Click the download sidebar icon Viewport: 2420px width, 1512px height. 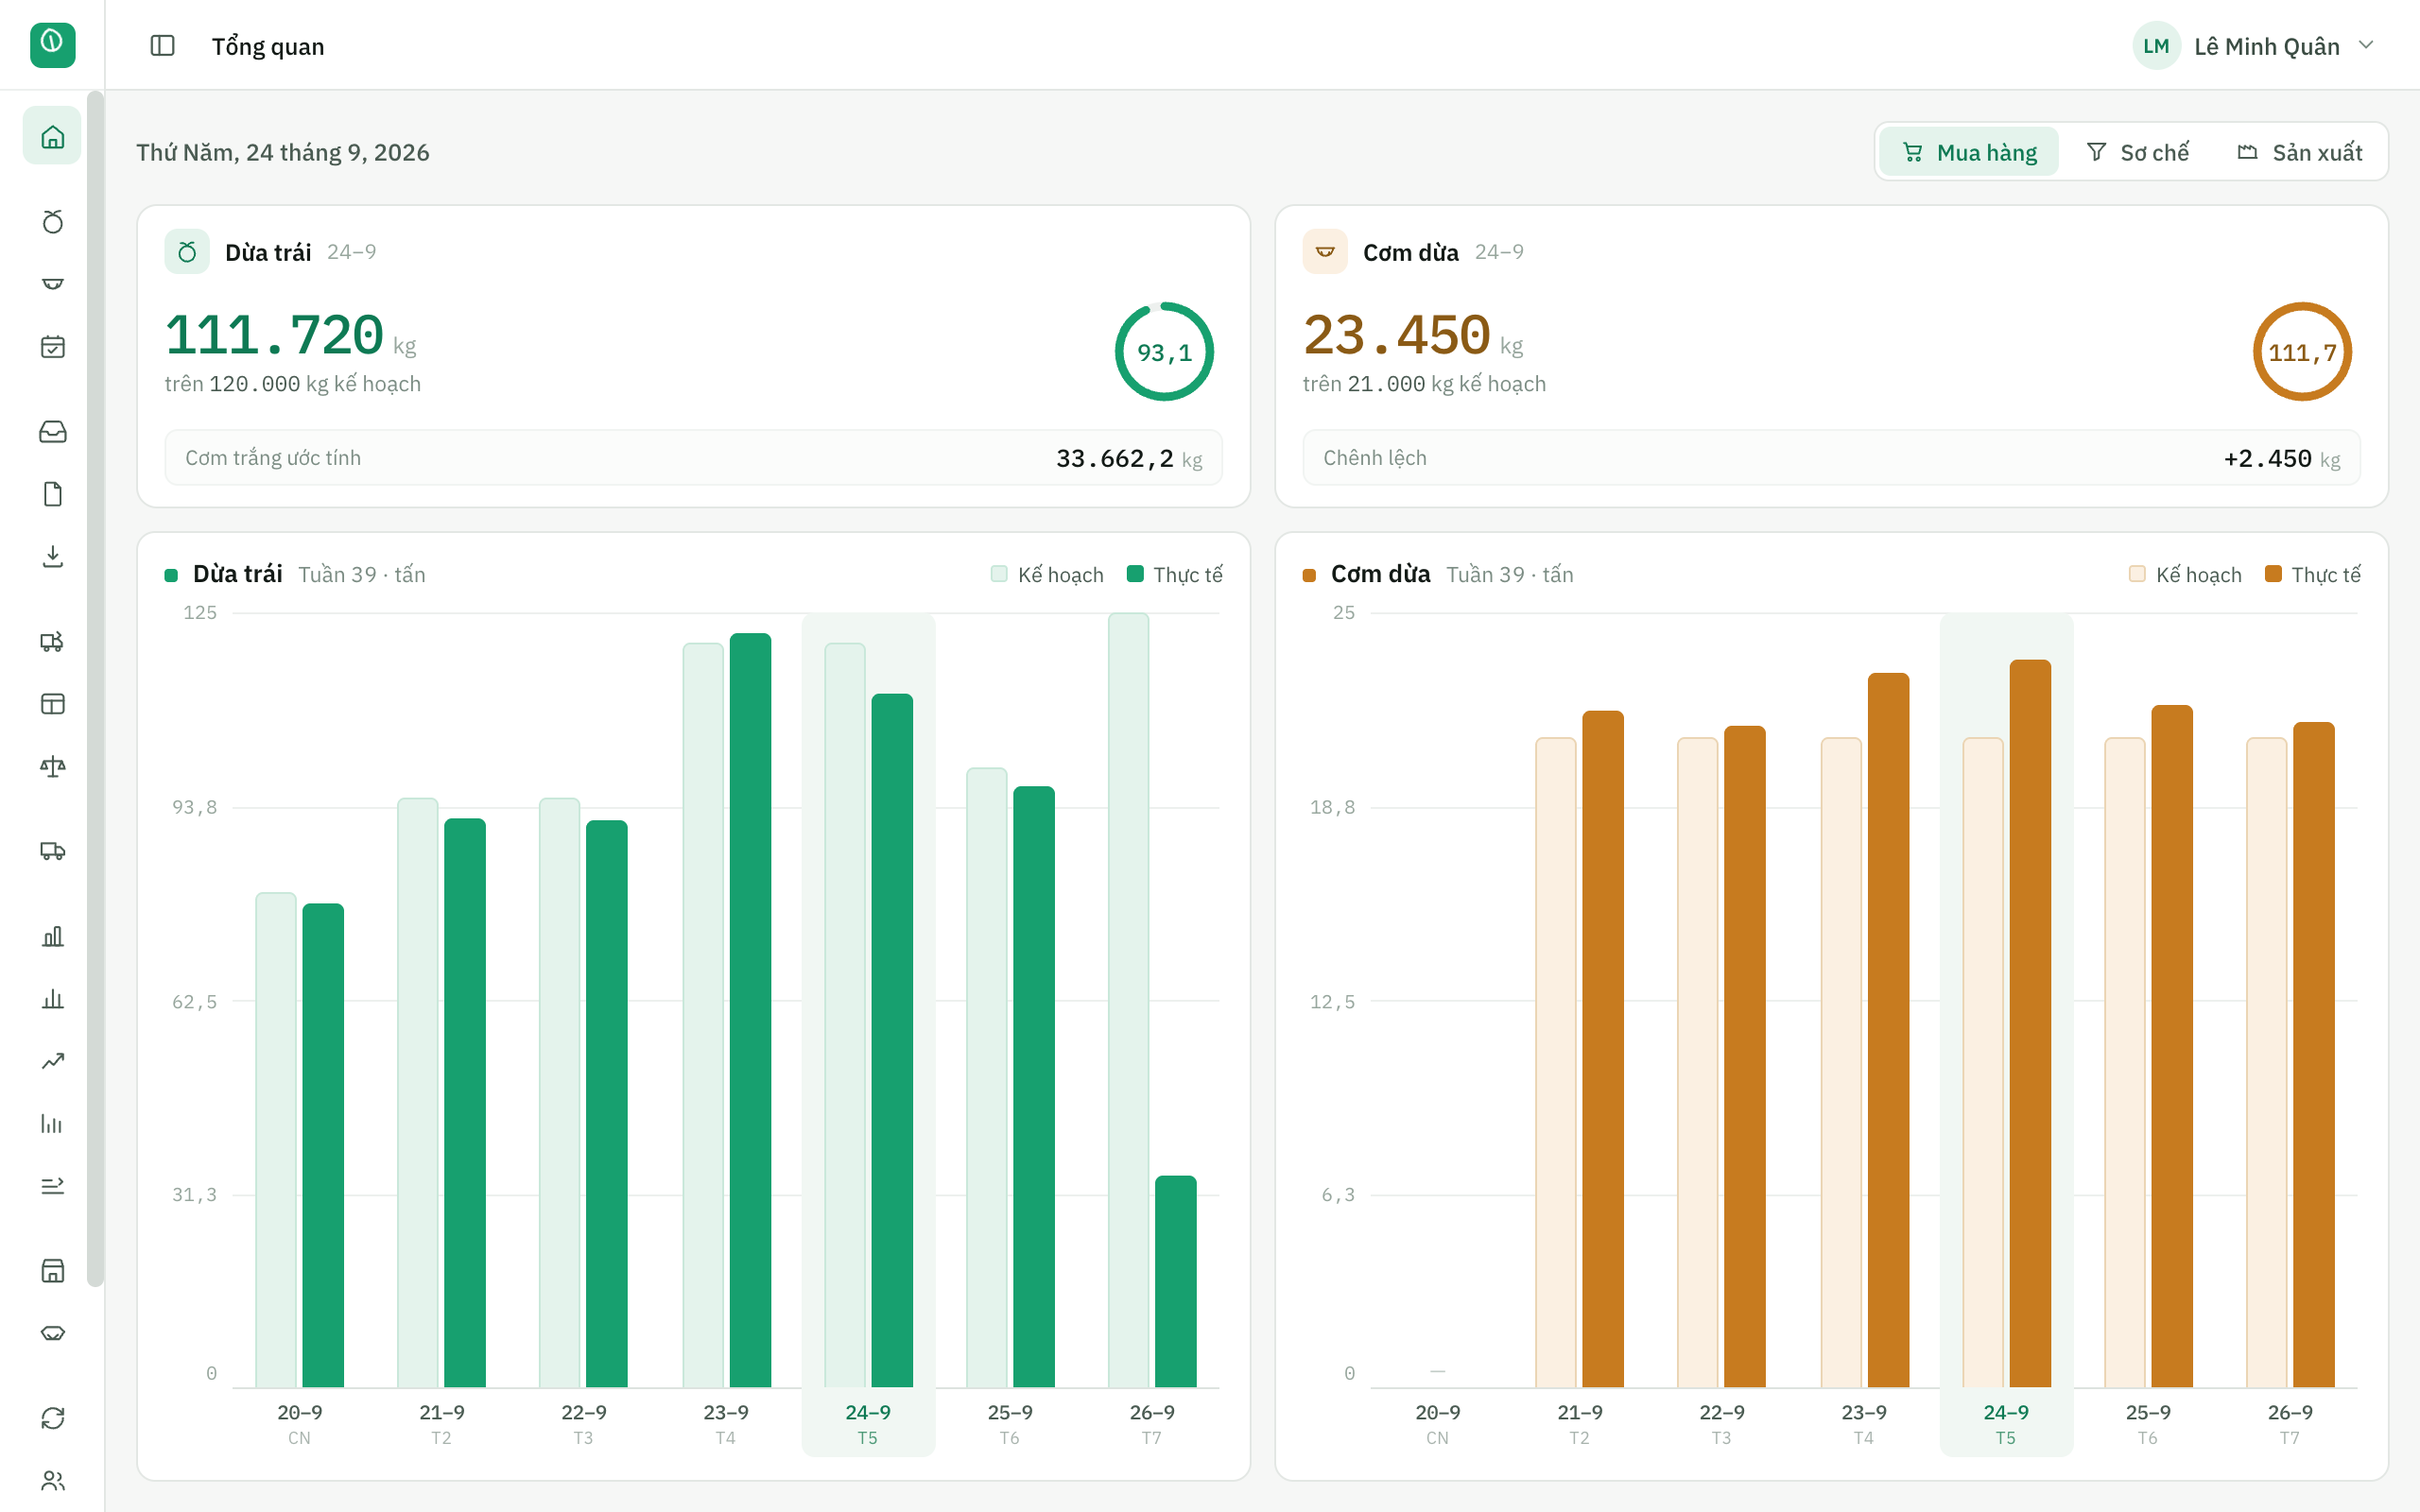pyautogui.click(x=52, y=557)
